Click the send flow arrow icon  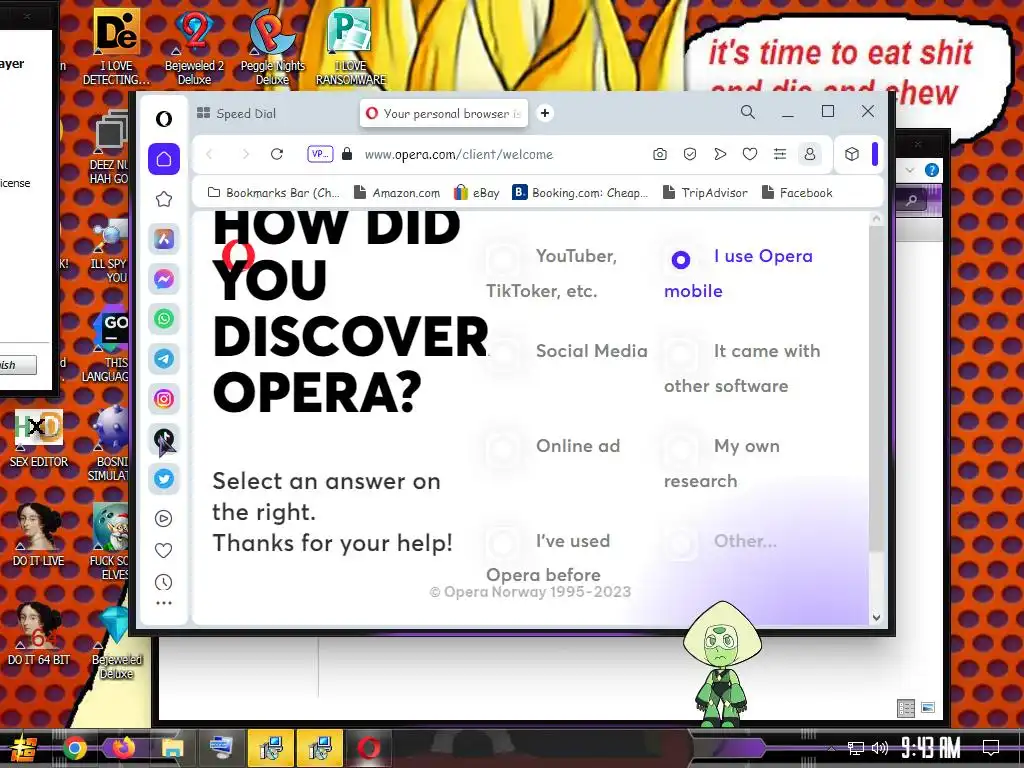(x=720, y=154)
